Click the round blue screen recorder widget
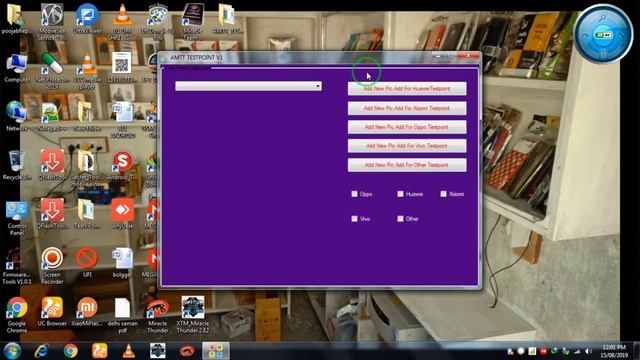 click(x=603, y=34)
